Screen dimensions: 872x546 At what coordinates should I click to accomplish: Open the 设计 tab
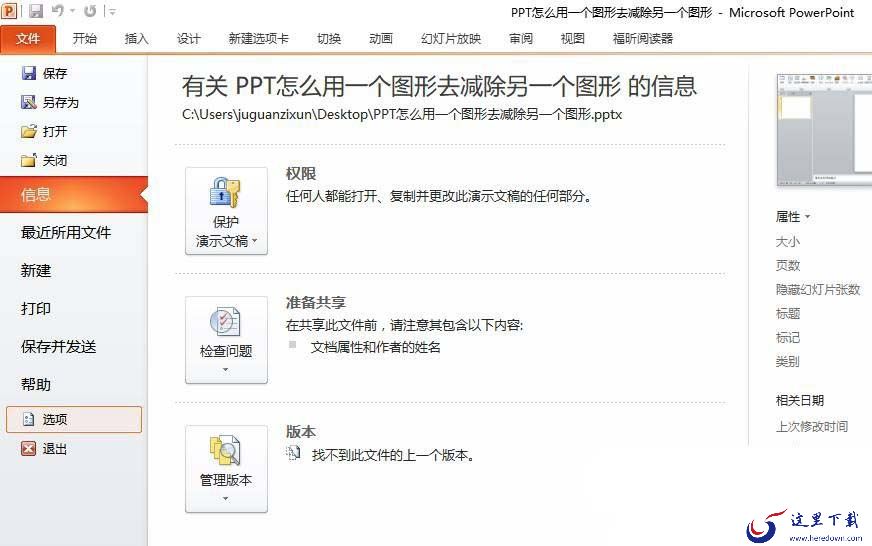(x=189, y=38)
